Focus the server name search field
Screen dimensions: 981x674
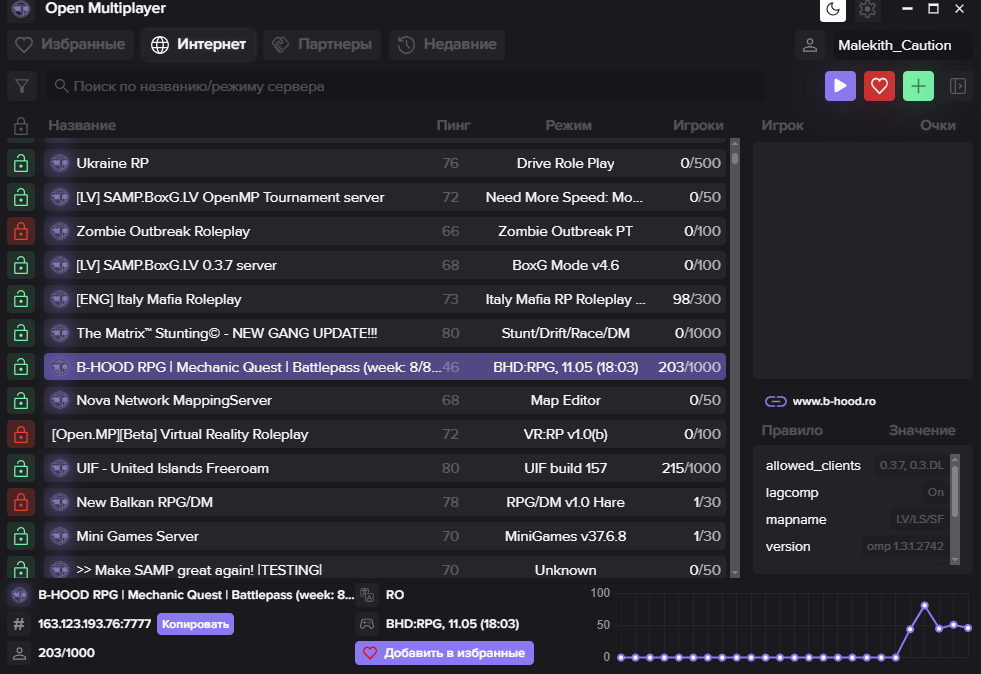404,86
